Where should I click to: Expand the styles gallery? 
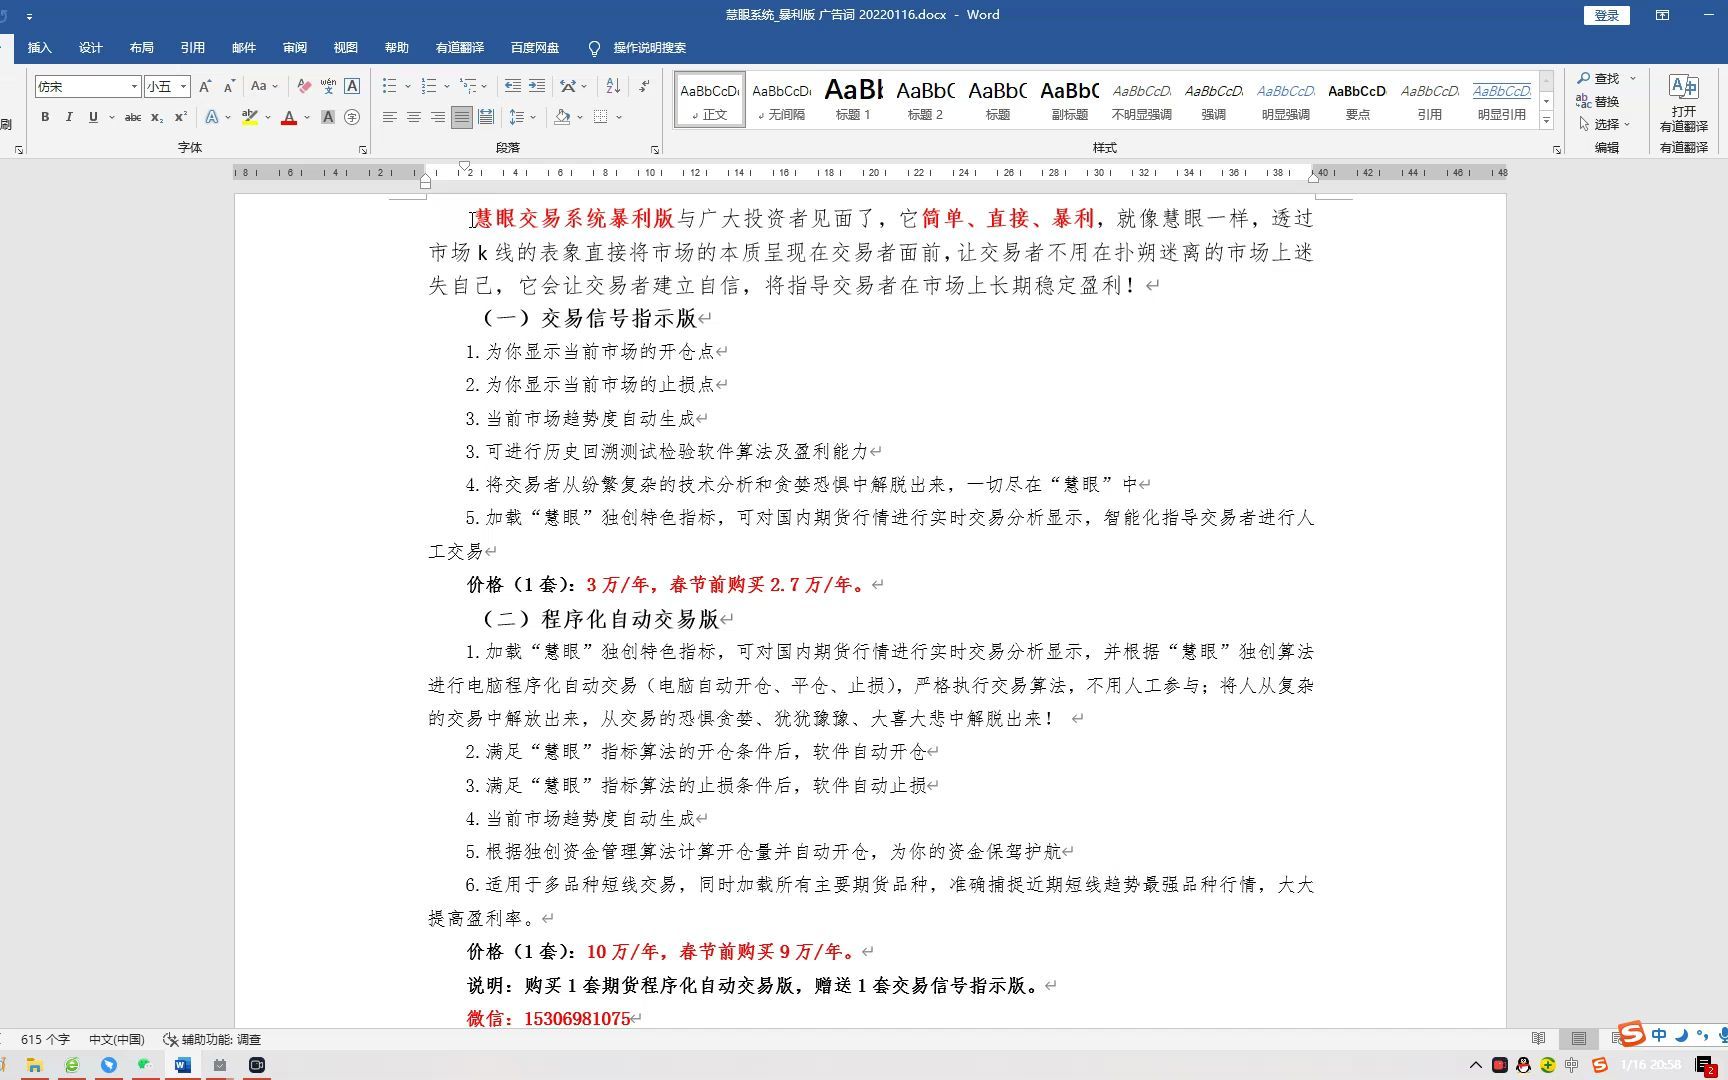(1546, 121)
